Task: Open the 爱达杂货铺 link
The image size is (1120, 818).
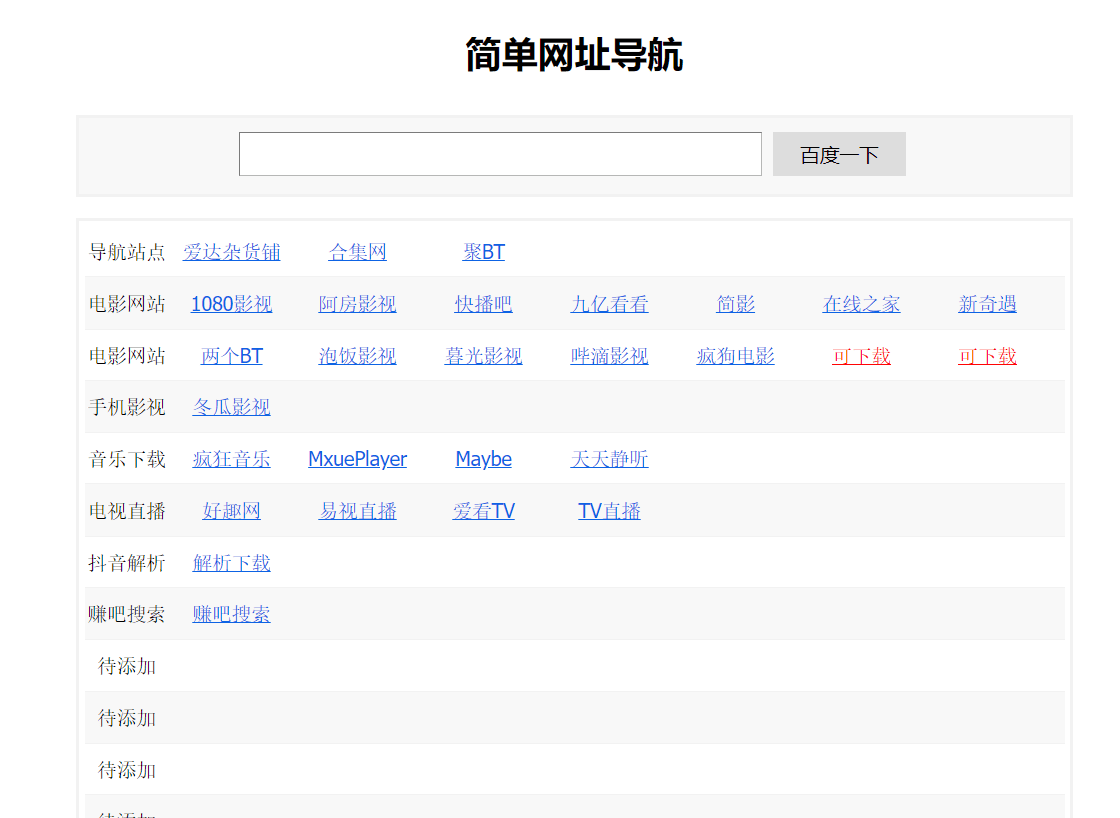Action: (231, 252)
